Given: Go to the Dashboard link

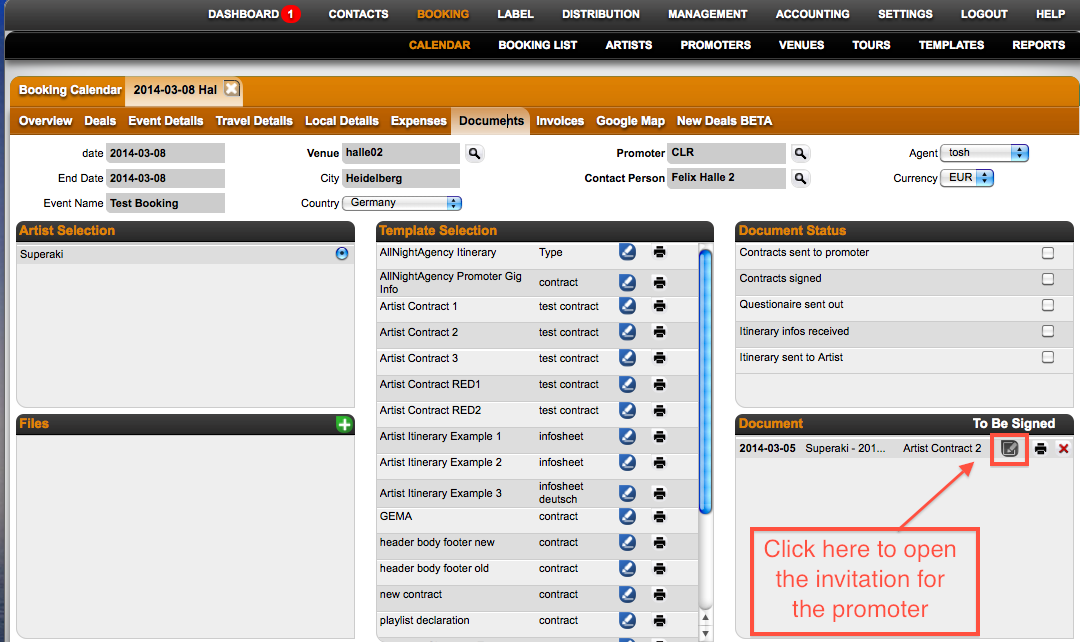Looking at the screenshot, I should pyautogui.click(x=243, y=14).
